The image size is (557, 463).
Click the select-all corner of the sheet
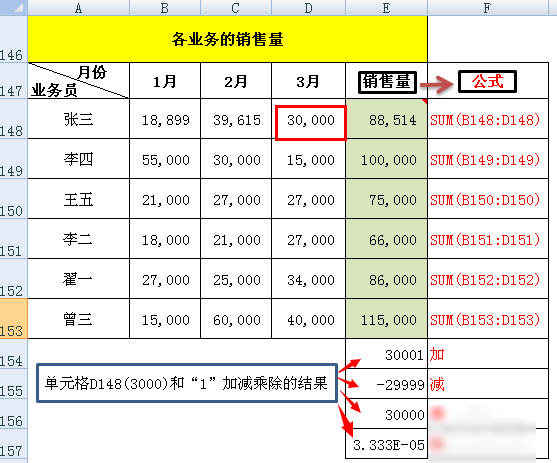coord(13,7)
